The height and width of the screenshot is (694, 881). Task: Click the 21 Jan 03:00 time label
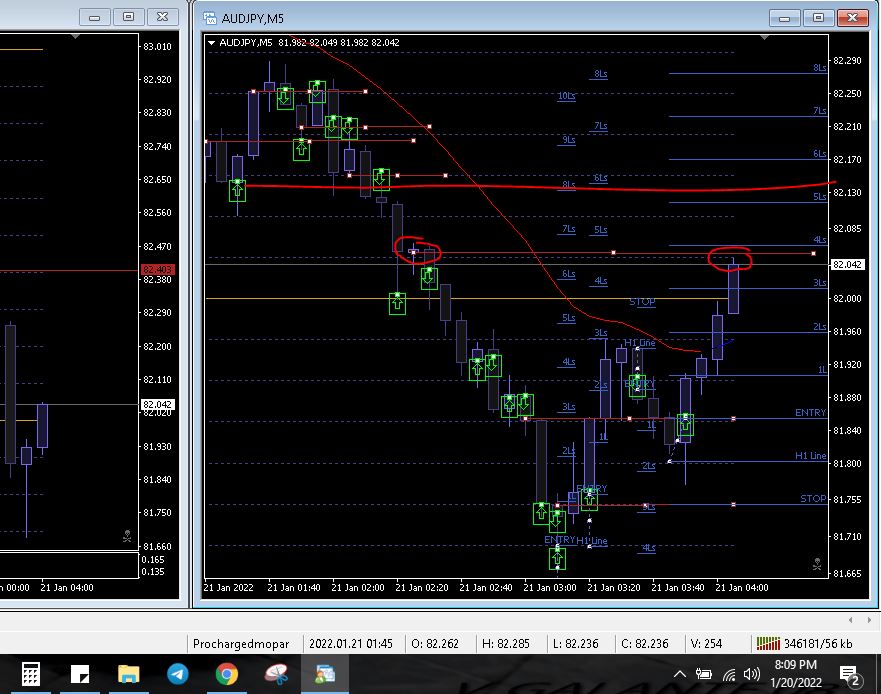click(x=550, y=588)
